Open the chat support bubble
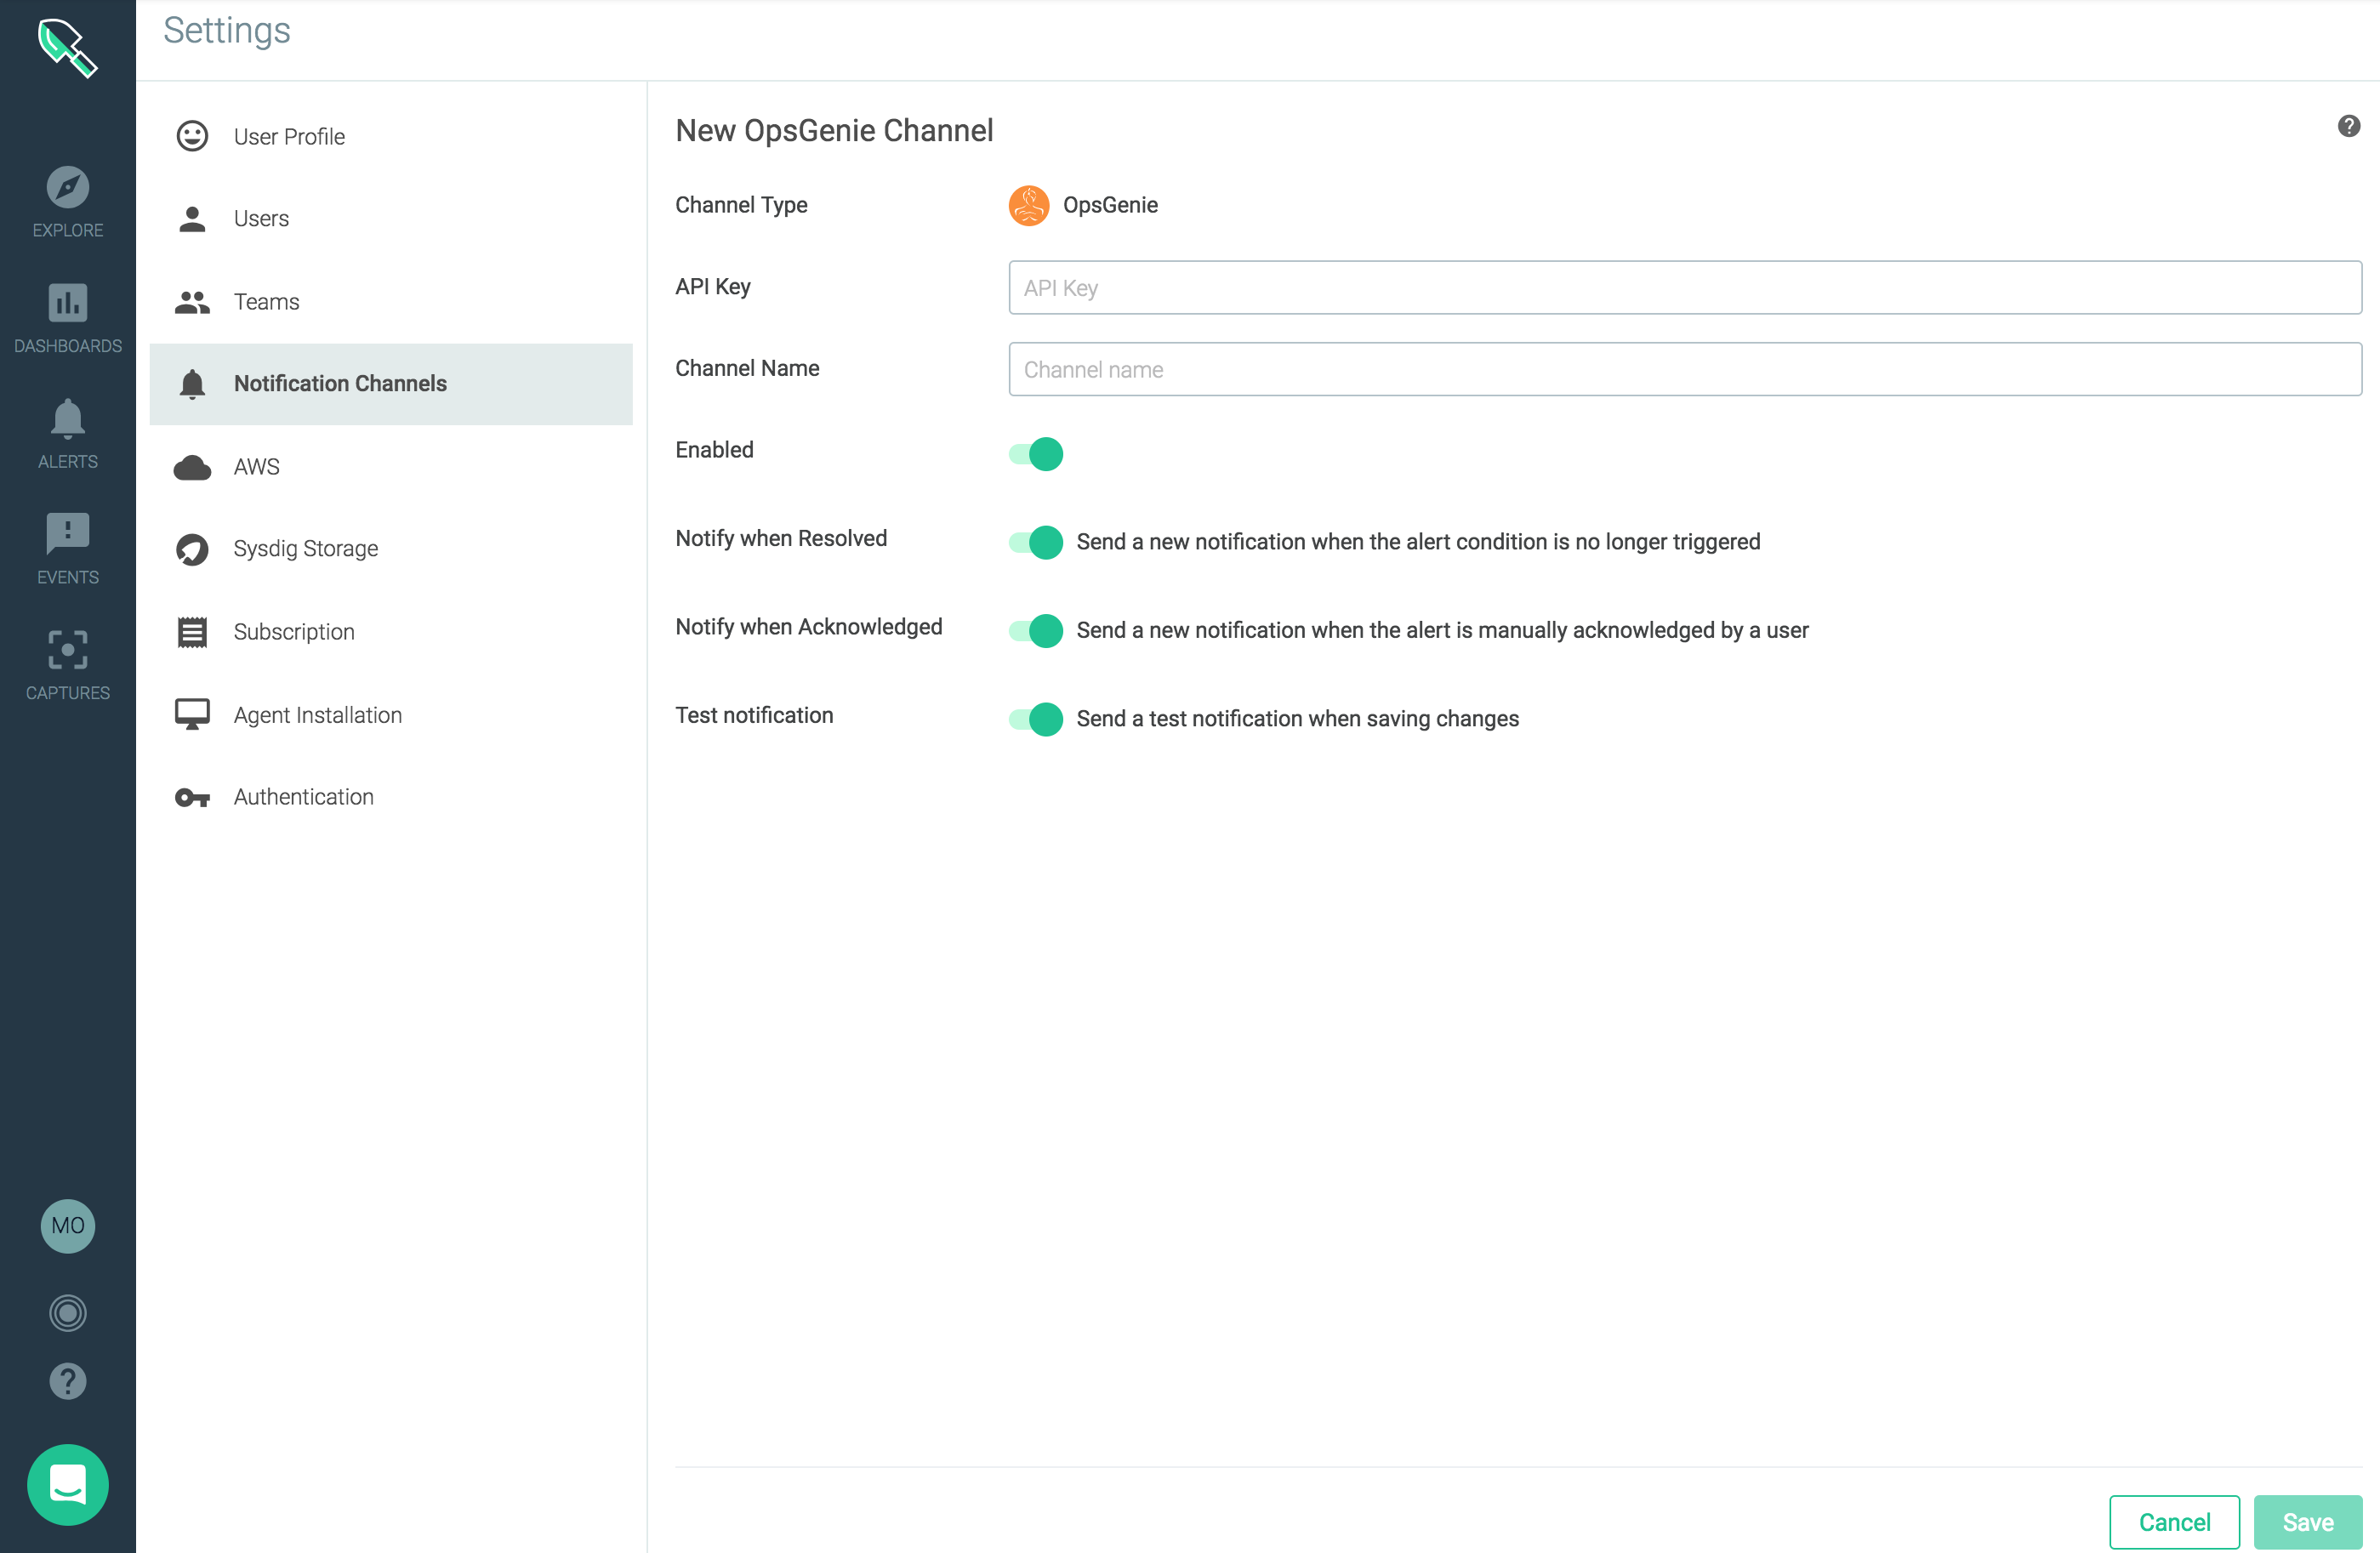2380x1553 pixels. tap(67, 1484)
